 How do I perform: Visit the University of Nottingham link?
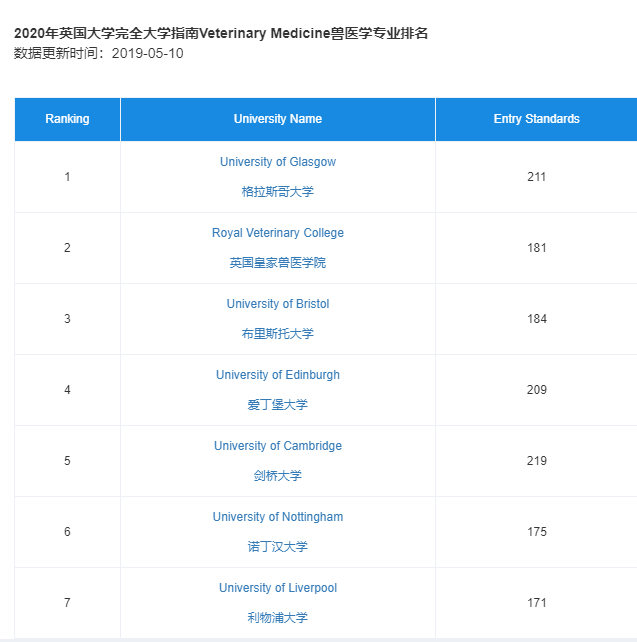tap(277, 517)
